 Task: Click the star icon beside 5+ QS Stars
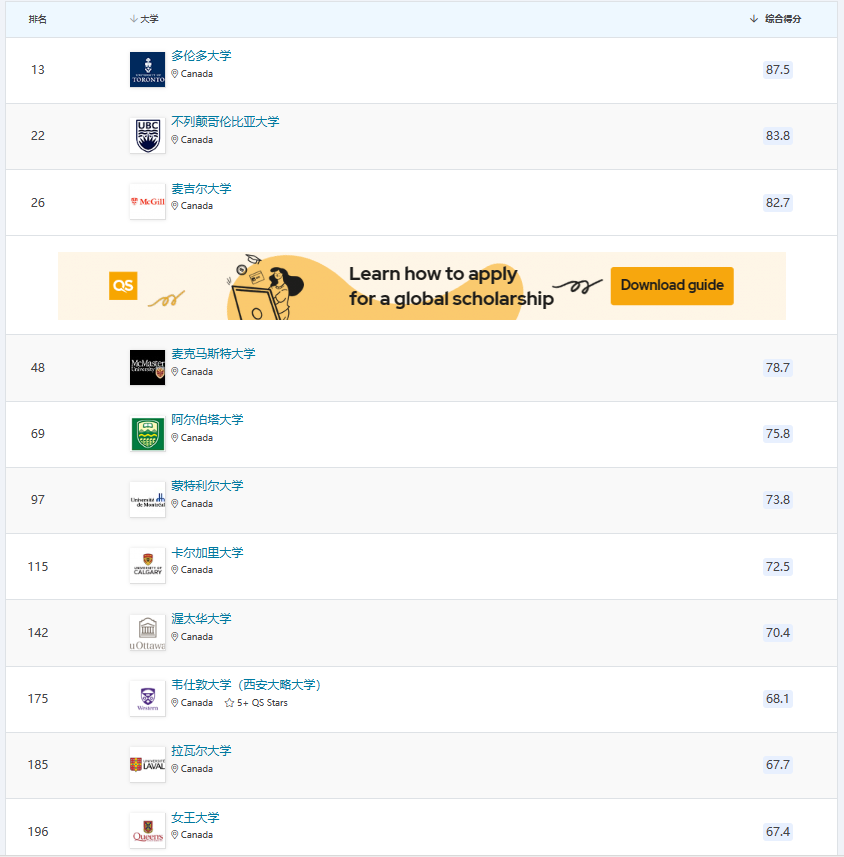(x=230, y=703)
